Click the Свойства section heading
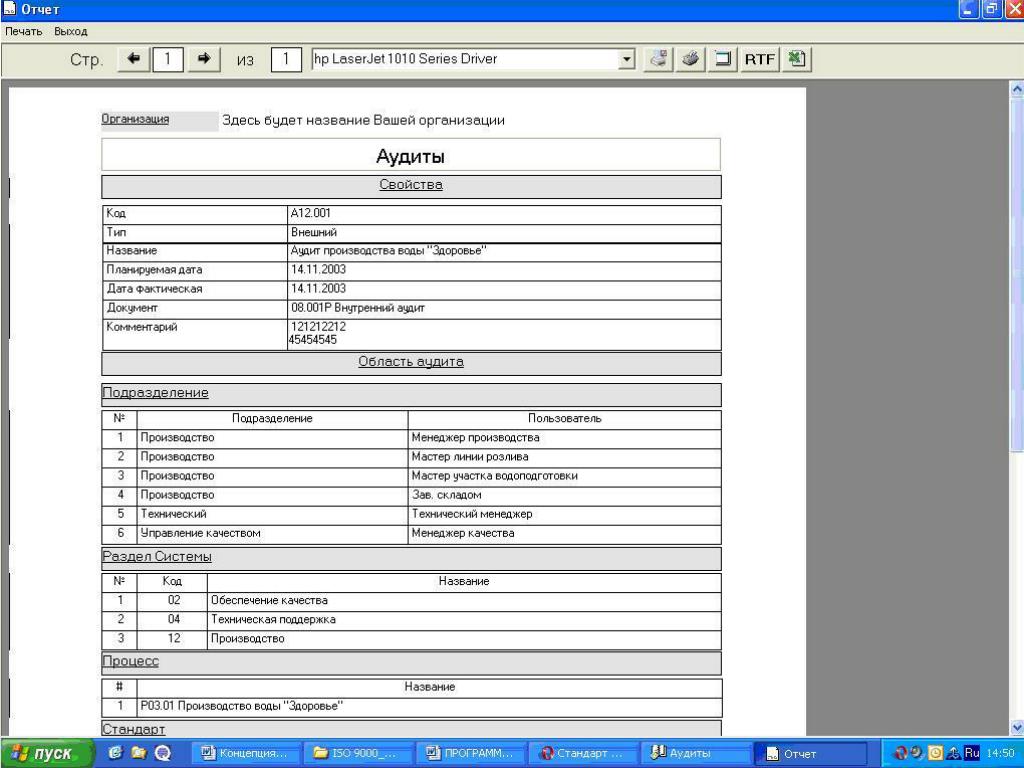 coord(411,185)
